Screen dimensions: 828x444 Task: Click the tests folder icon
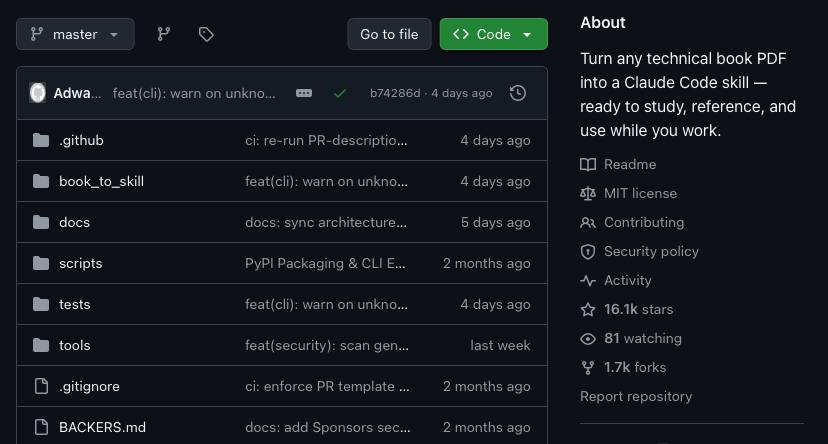point(41,305)
